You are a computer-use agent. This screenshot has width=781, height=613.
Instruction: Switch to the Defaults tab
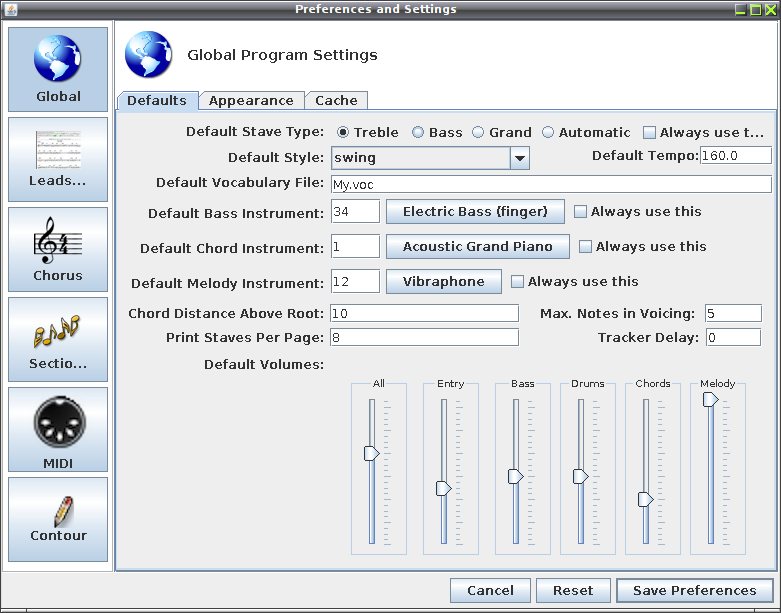click(x=157, y=101)
